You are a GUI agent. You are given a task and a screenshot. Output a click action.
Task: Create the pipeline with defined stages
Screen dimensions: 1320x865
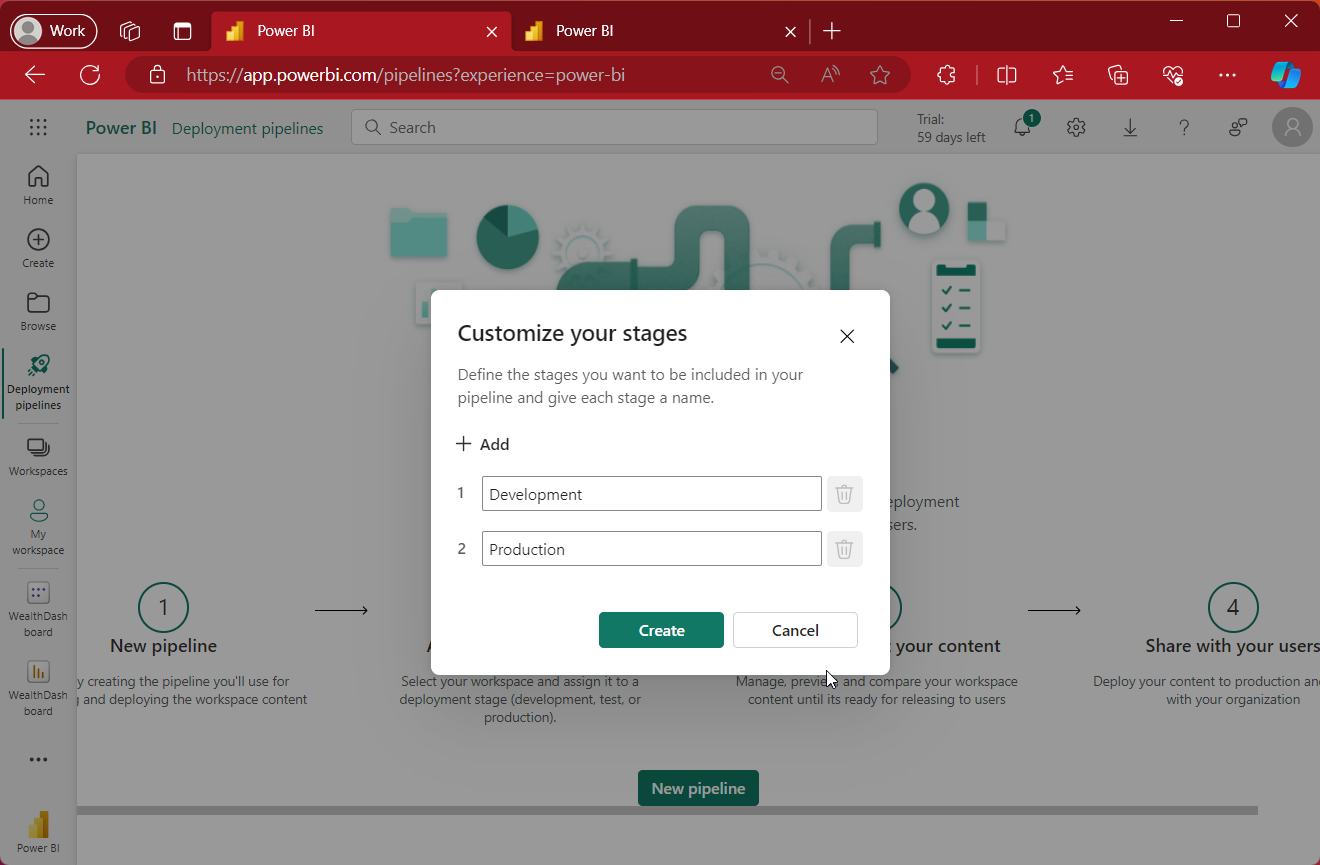coord(661,630)
